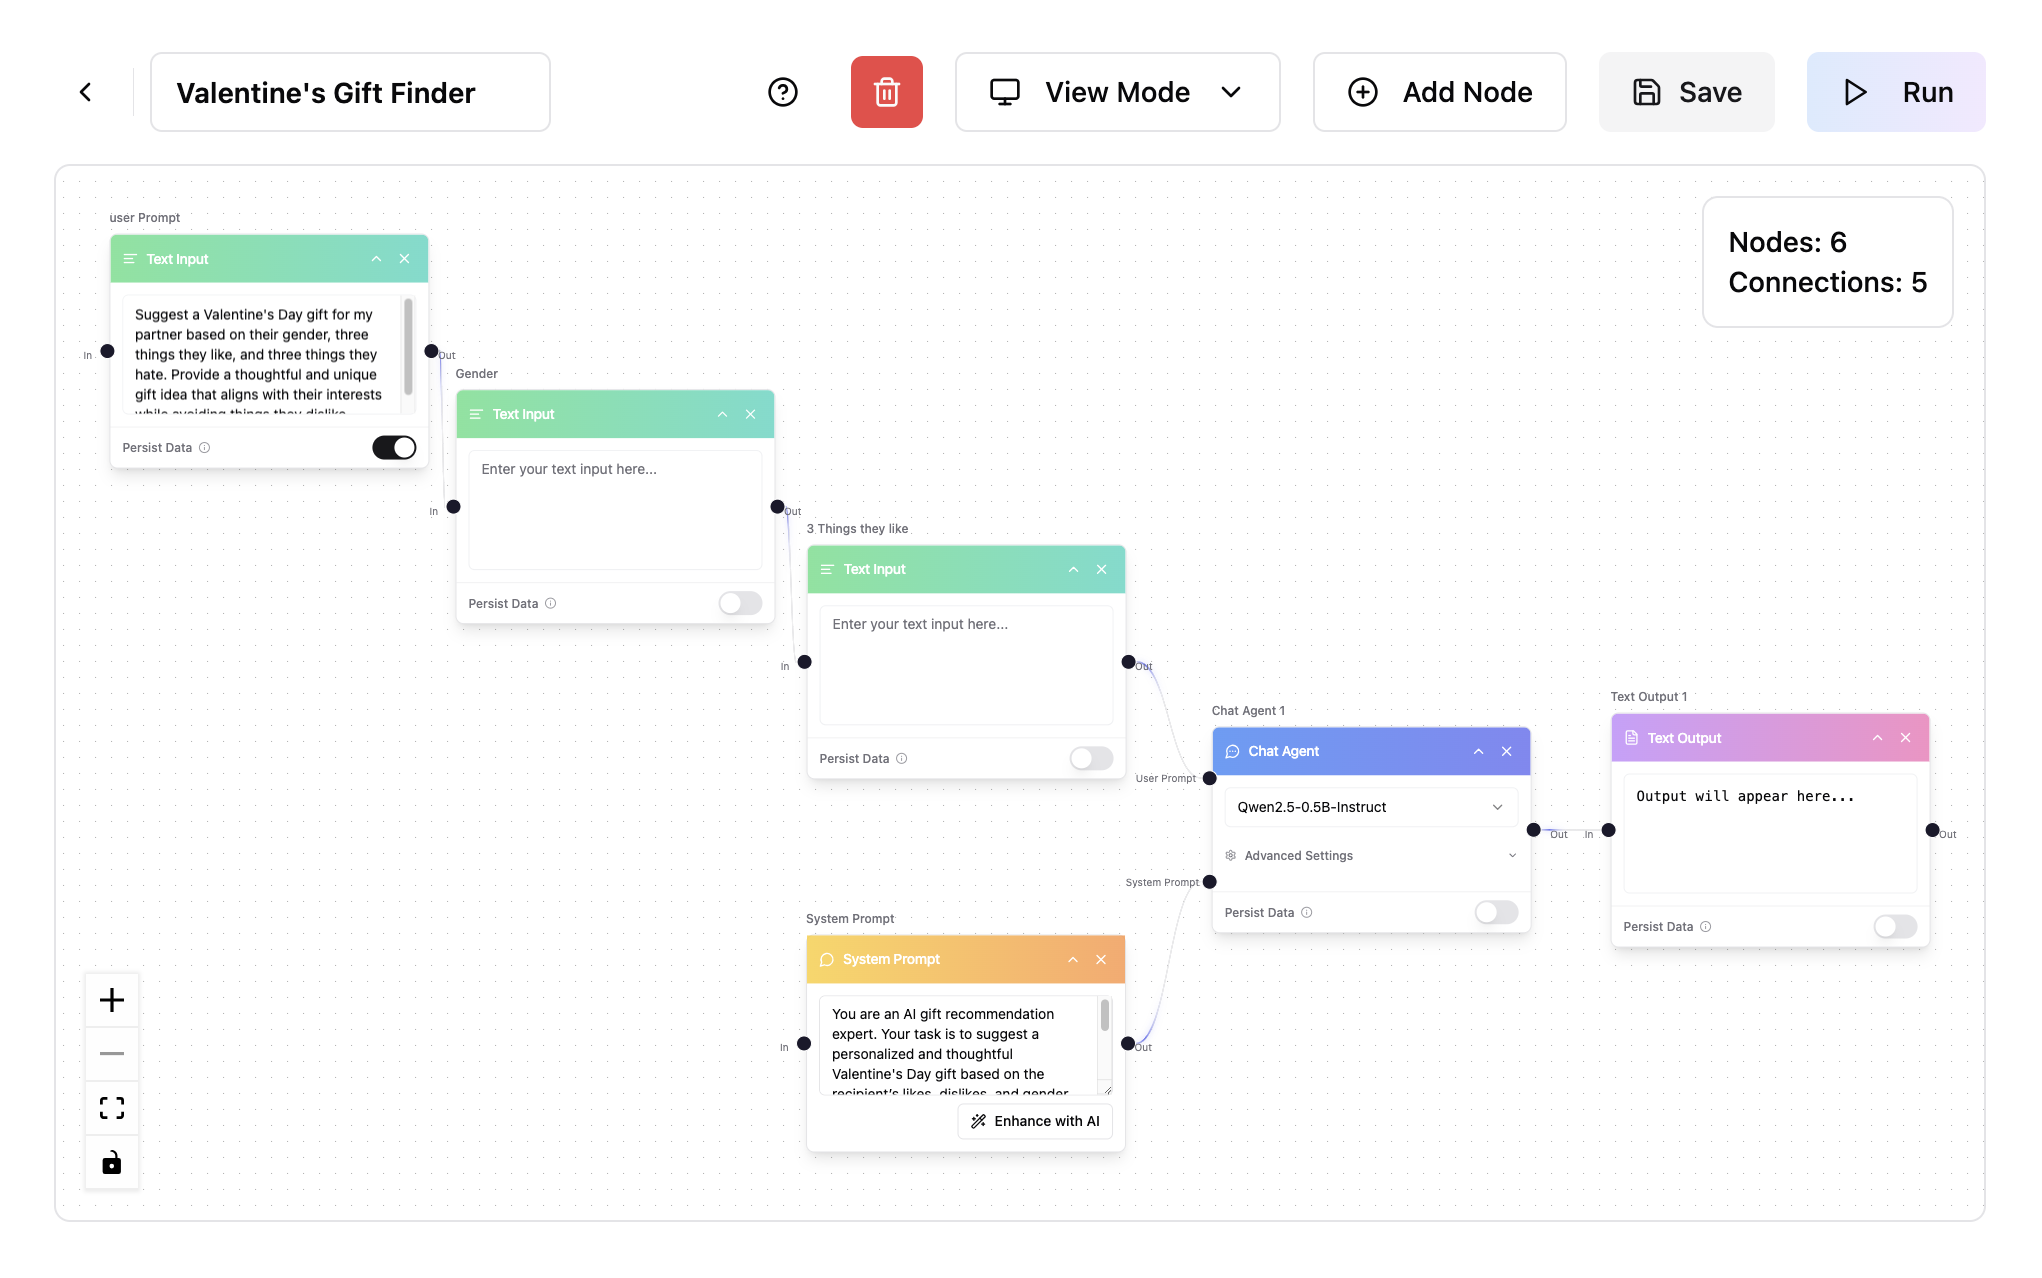
Task: Click the View Mode icon
Action: [1004, 91]
